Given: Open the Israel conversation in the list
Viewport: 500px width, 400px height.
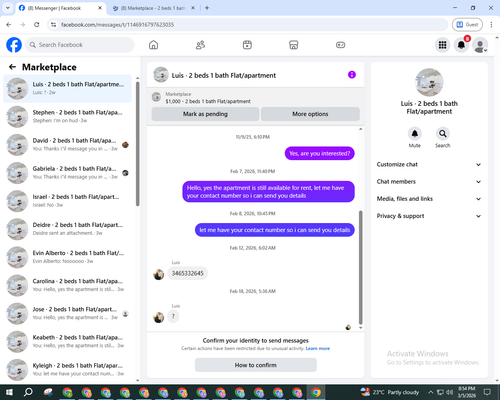Looking at the screenshot, I should pyautogui.click(x=67, y=201).
